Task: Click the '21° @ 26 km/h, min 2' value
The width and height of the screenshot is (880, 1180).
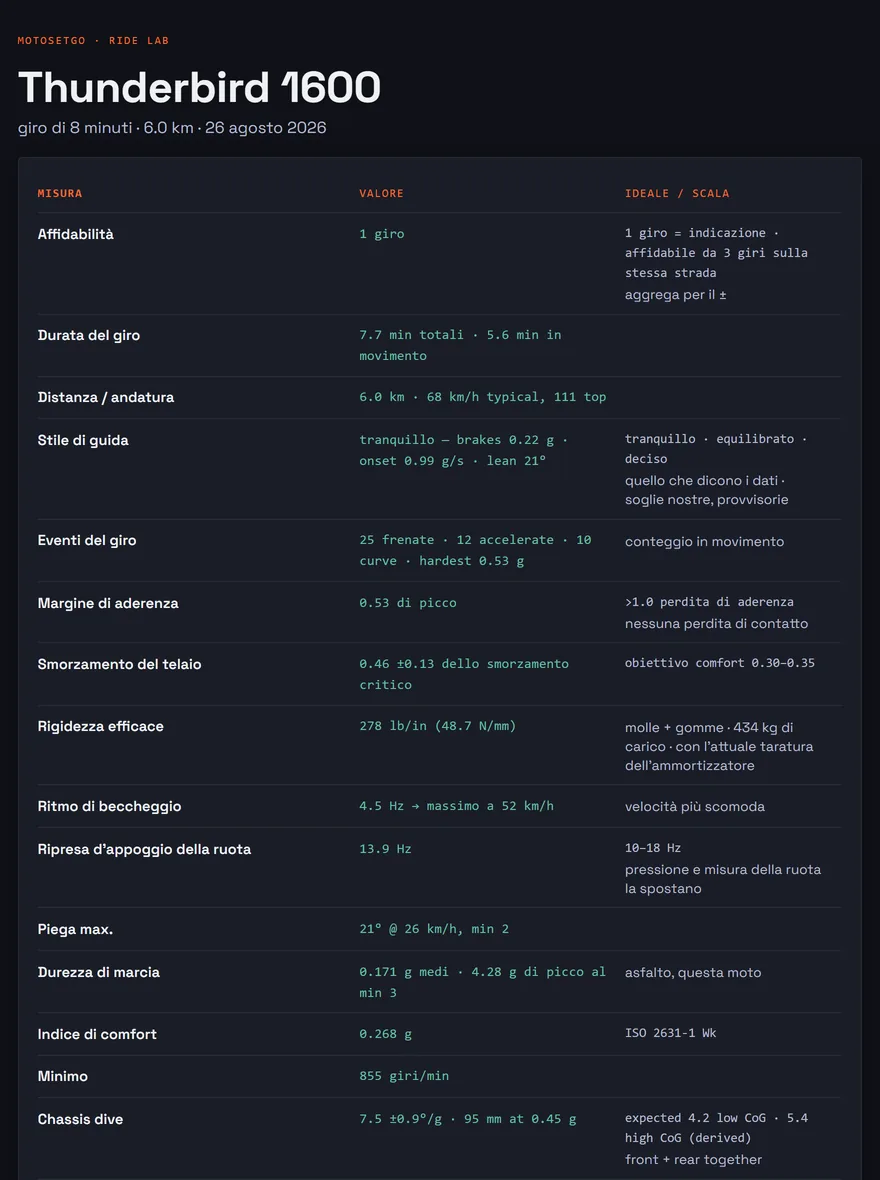Action: pos(434,929)
